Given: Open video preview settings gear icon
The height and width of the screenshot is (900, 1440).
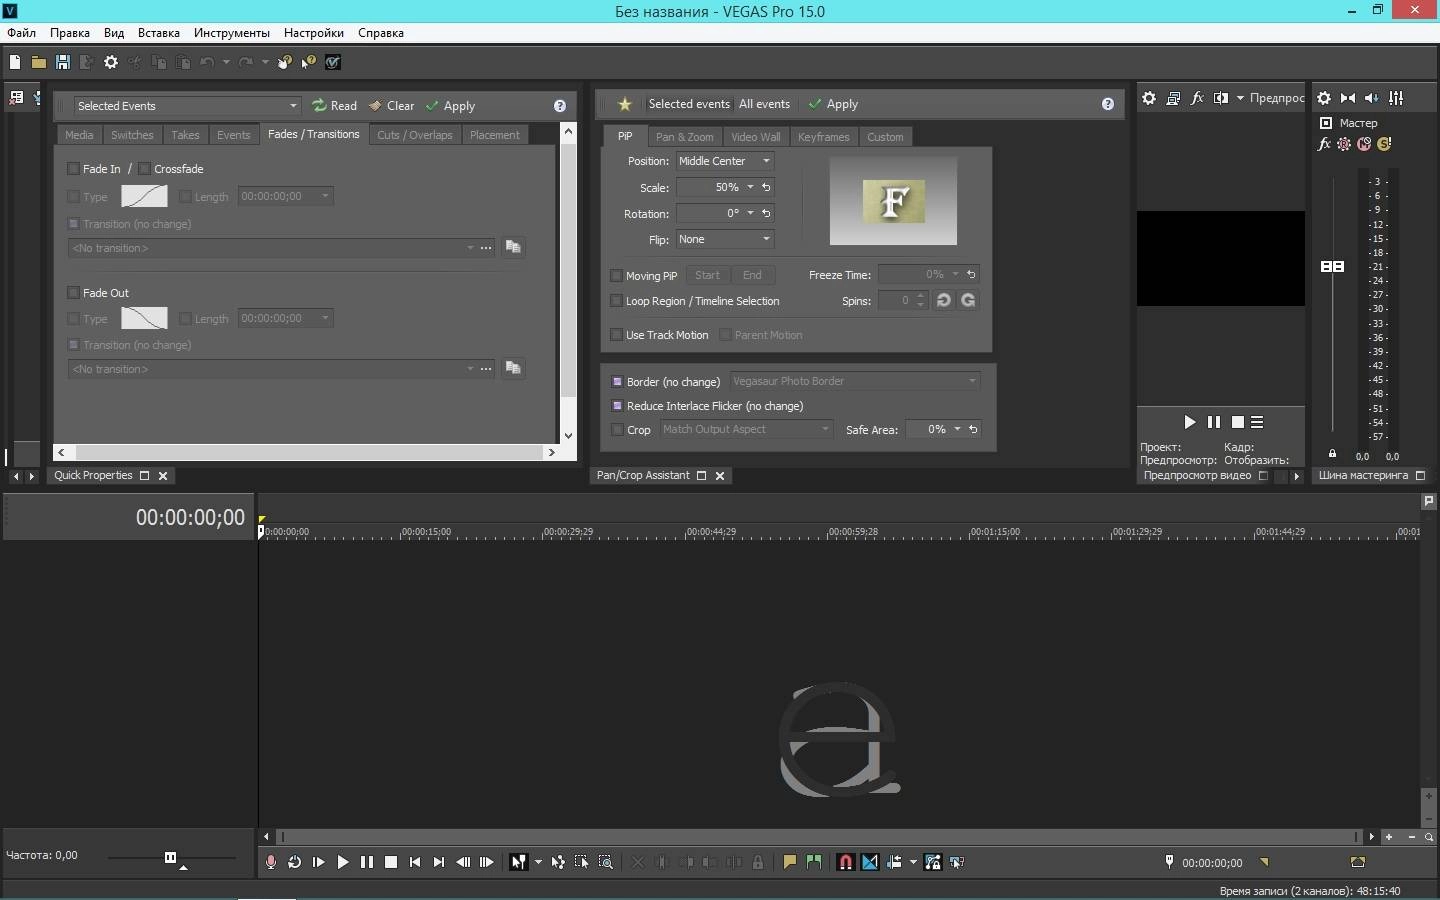Looking at the screenshot, I should tap(1149, 98).
